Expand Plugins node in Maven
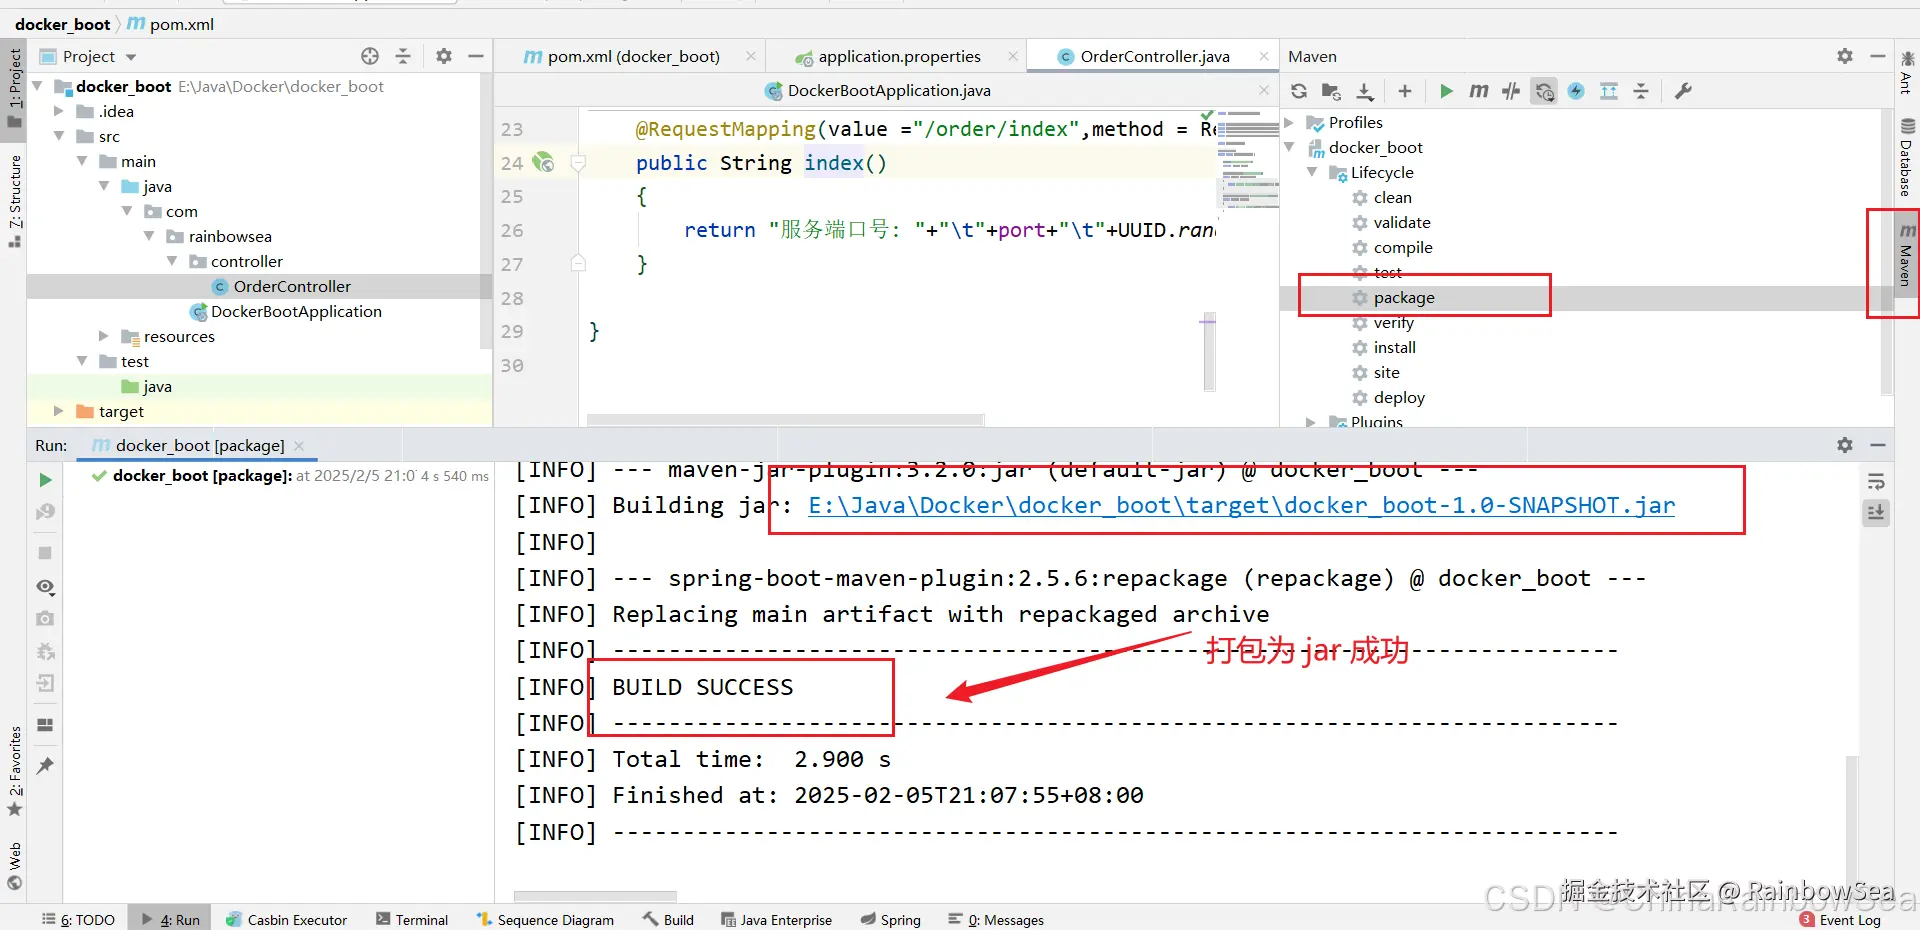 click(x=1311, y=422)
